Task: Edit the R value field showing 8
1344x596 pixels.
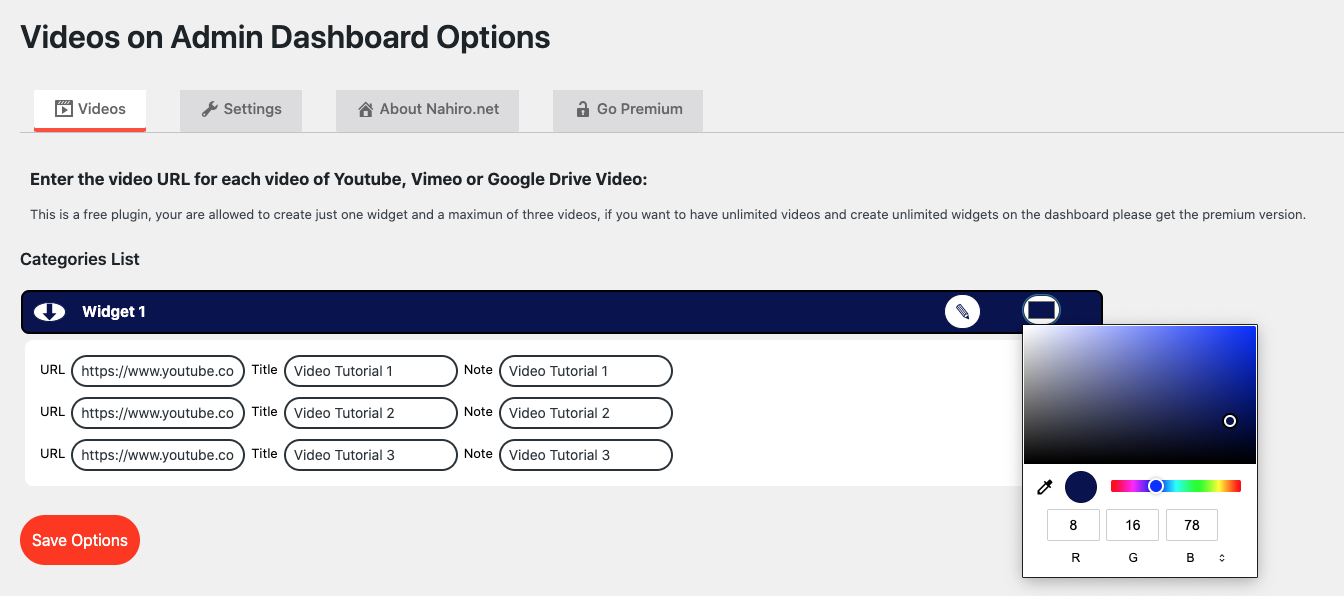Action: pos(1073,525)
